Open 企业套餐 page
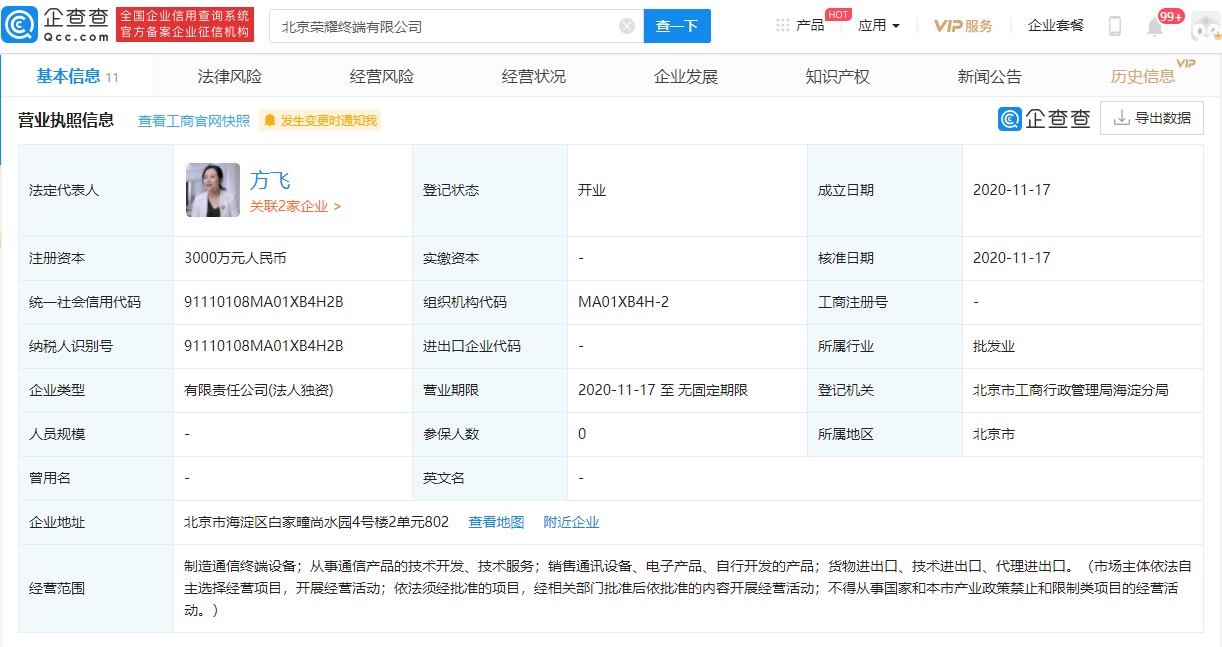1222x647 pixels. pyautogui.click(x=1056, y=26)
